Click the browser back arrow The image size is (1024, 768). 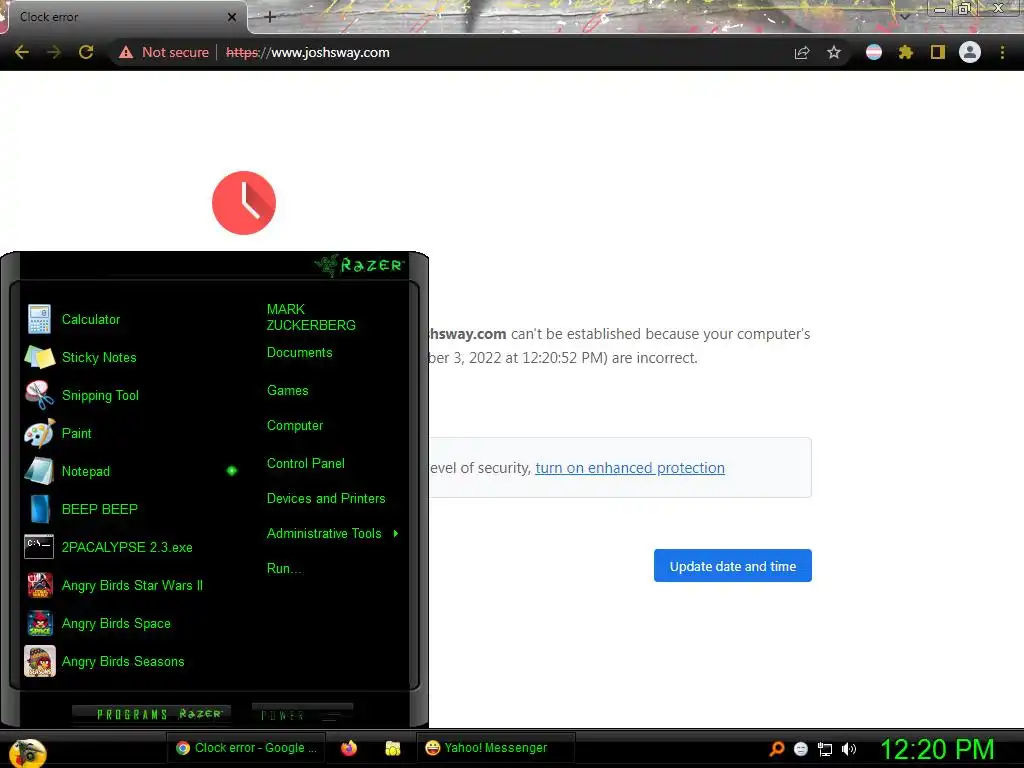[22, 52]
